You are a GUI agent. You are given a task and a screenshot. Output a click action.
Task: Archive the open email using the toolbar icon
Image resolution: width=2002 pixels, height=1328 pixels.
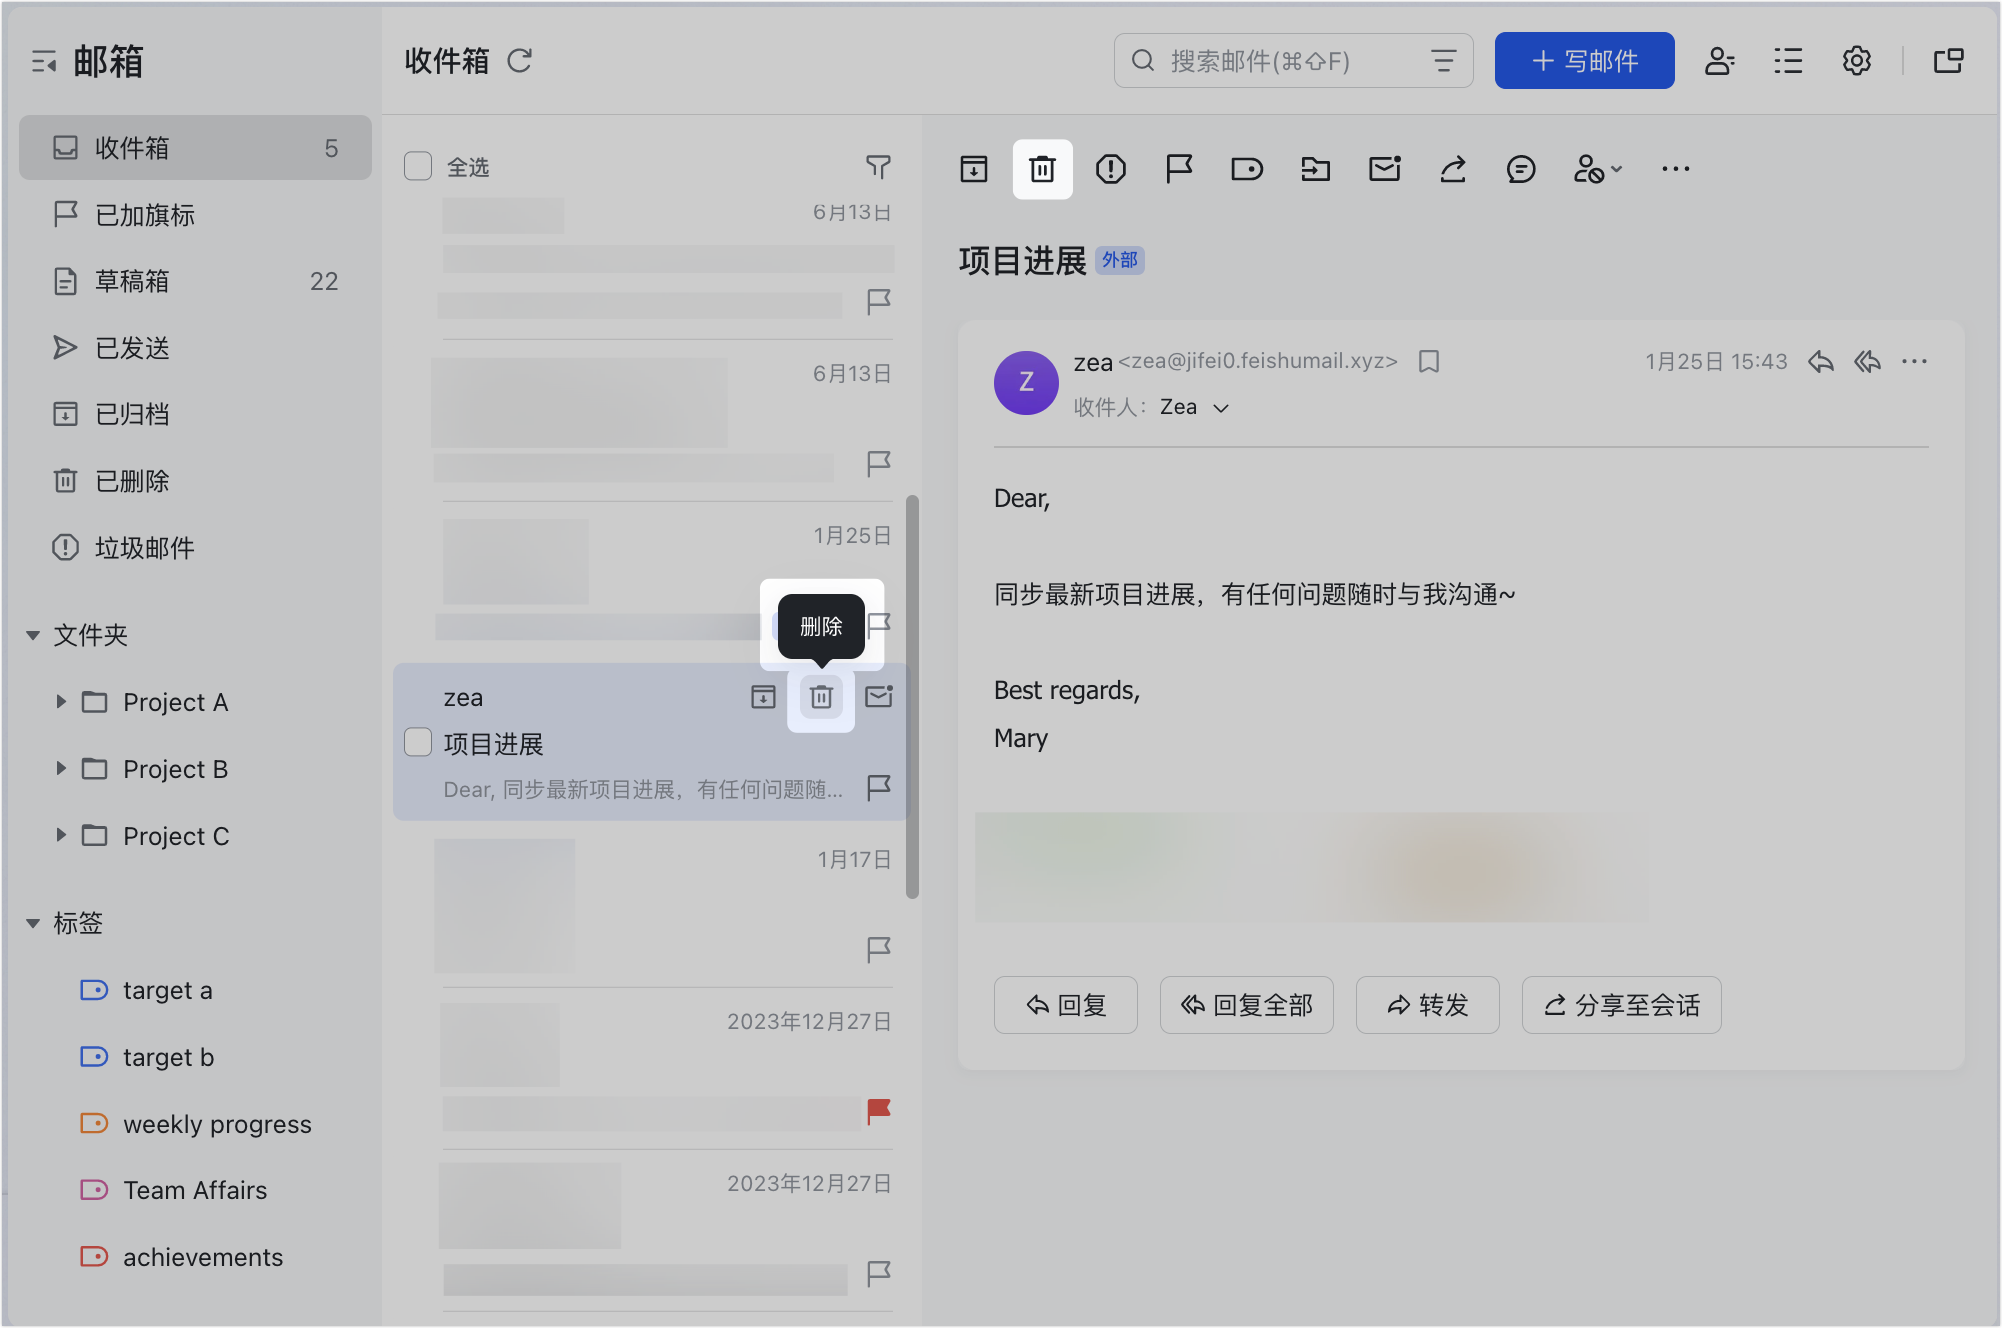[x=973, y=169]
